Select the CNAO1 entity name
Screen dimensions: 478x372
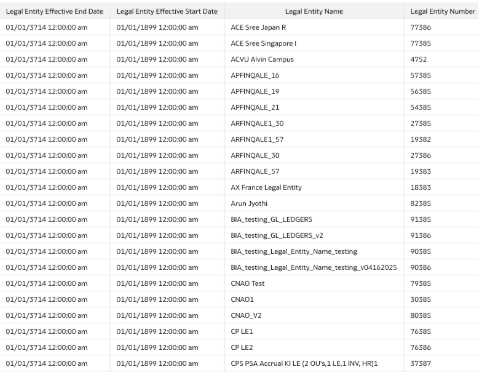pyautogui.click(x=242, y=299)
